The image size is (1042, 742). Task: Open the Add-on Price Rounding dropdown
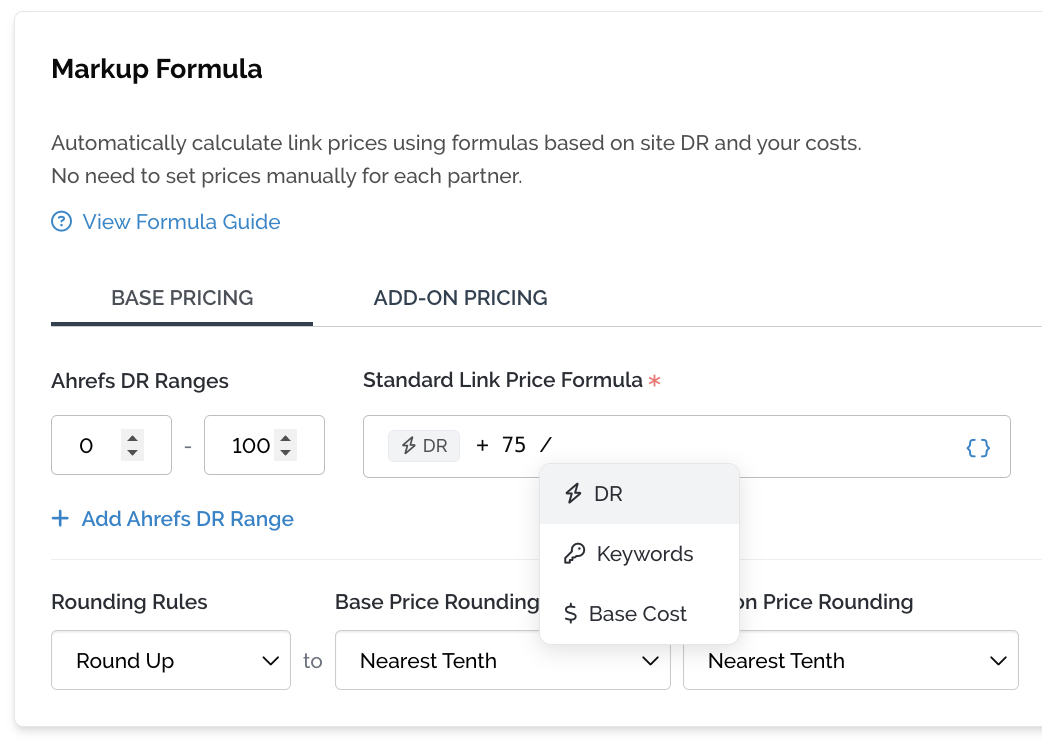pos(850,660)
